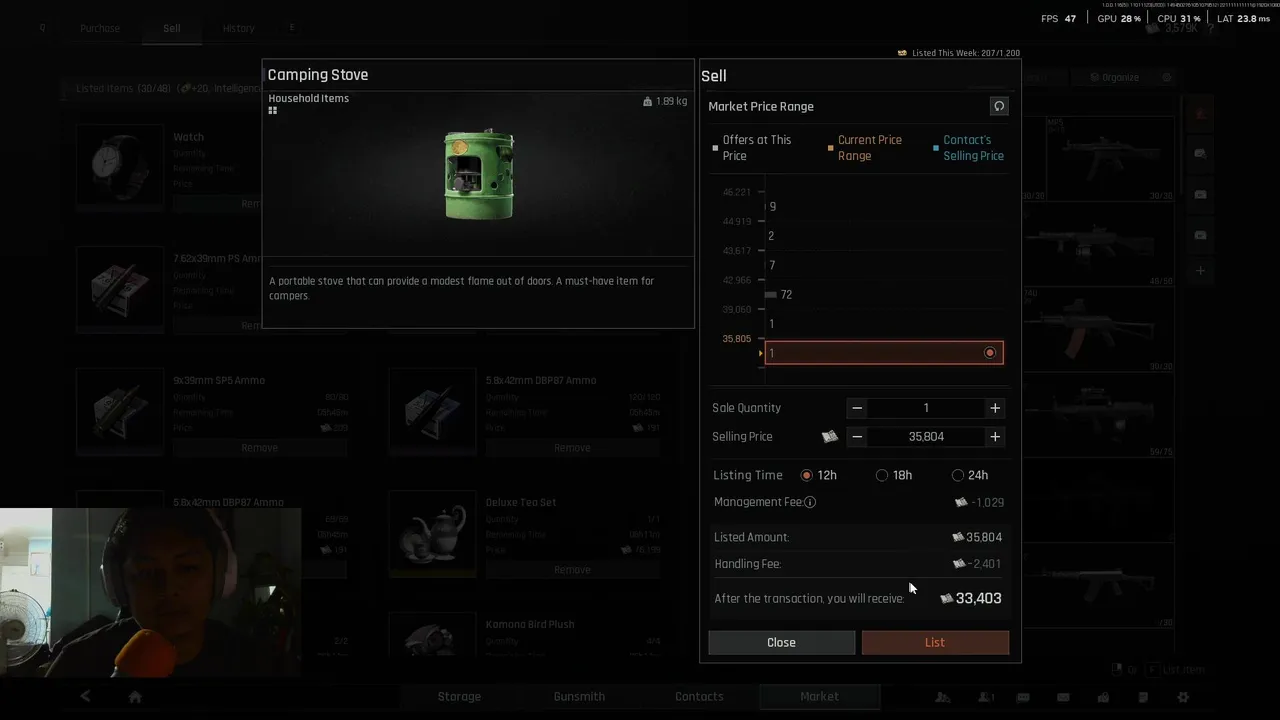Increase Sale Quantity with plus button

pyautogui.click(x=995, y=408)
